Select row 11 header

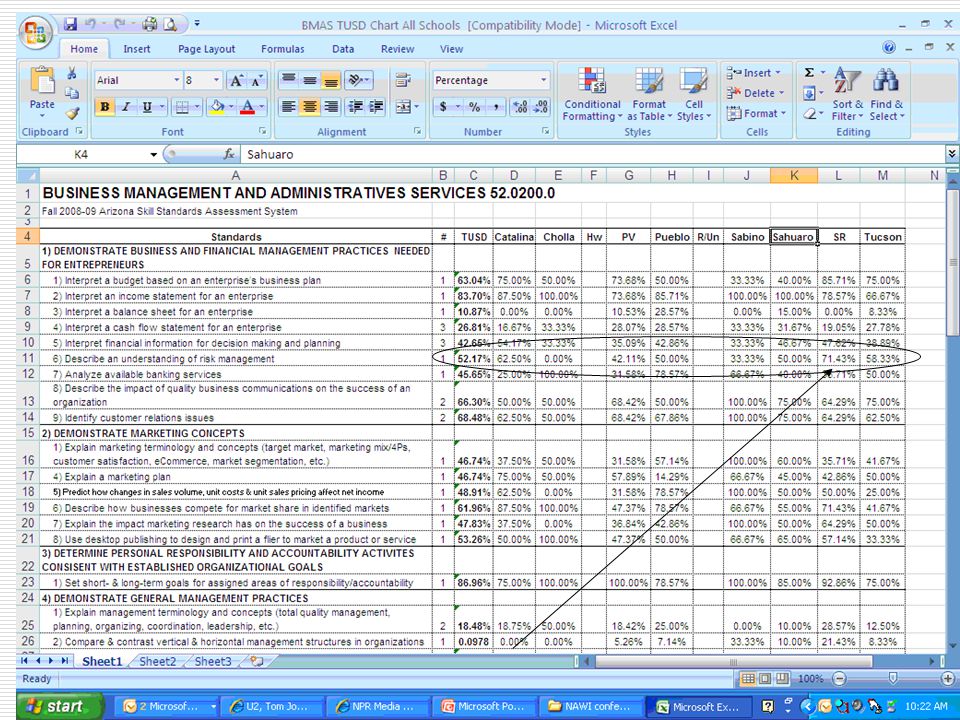28,359
